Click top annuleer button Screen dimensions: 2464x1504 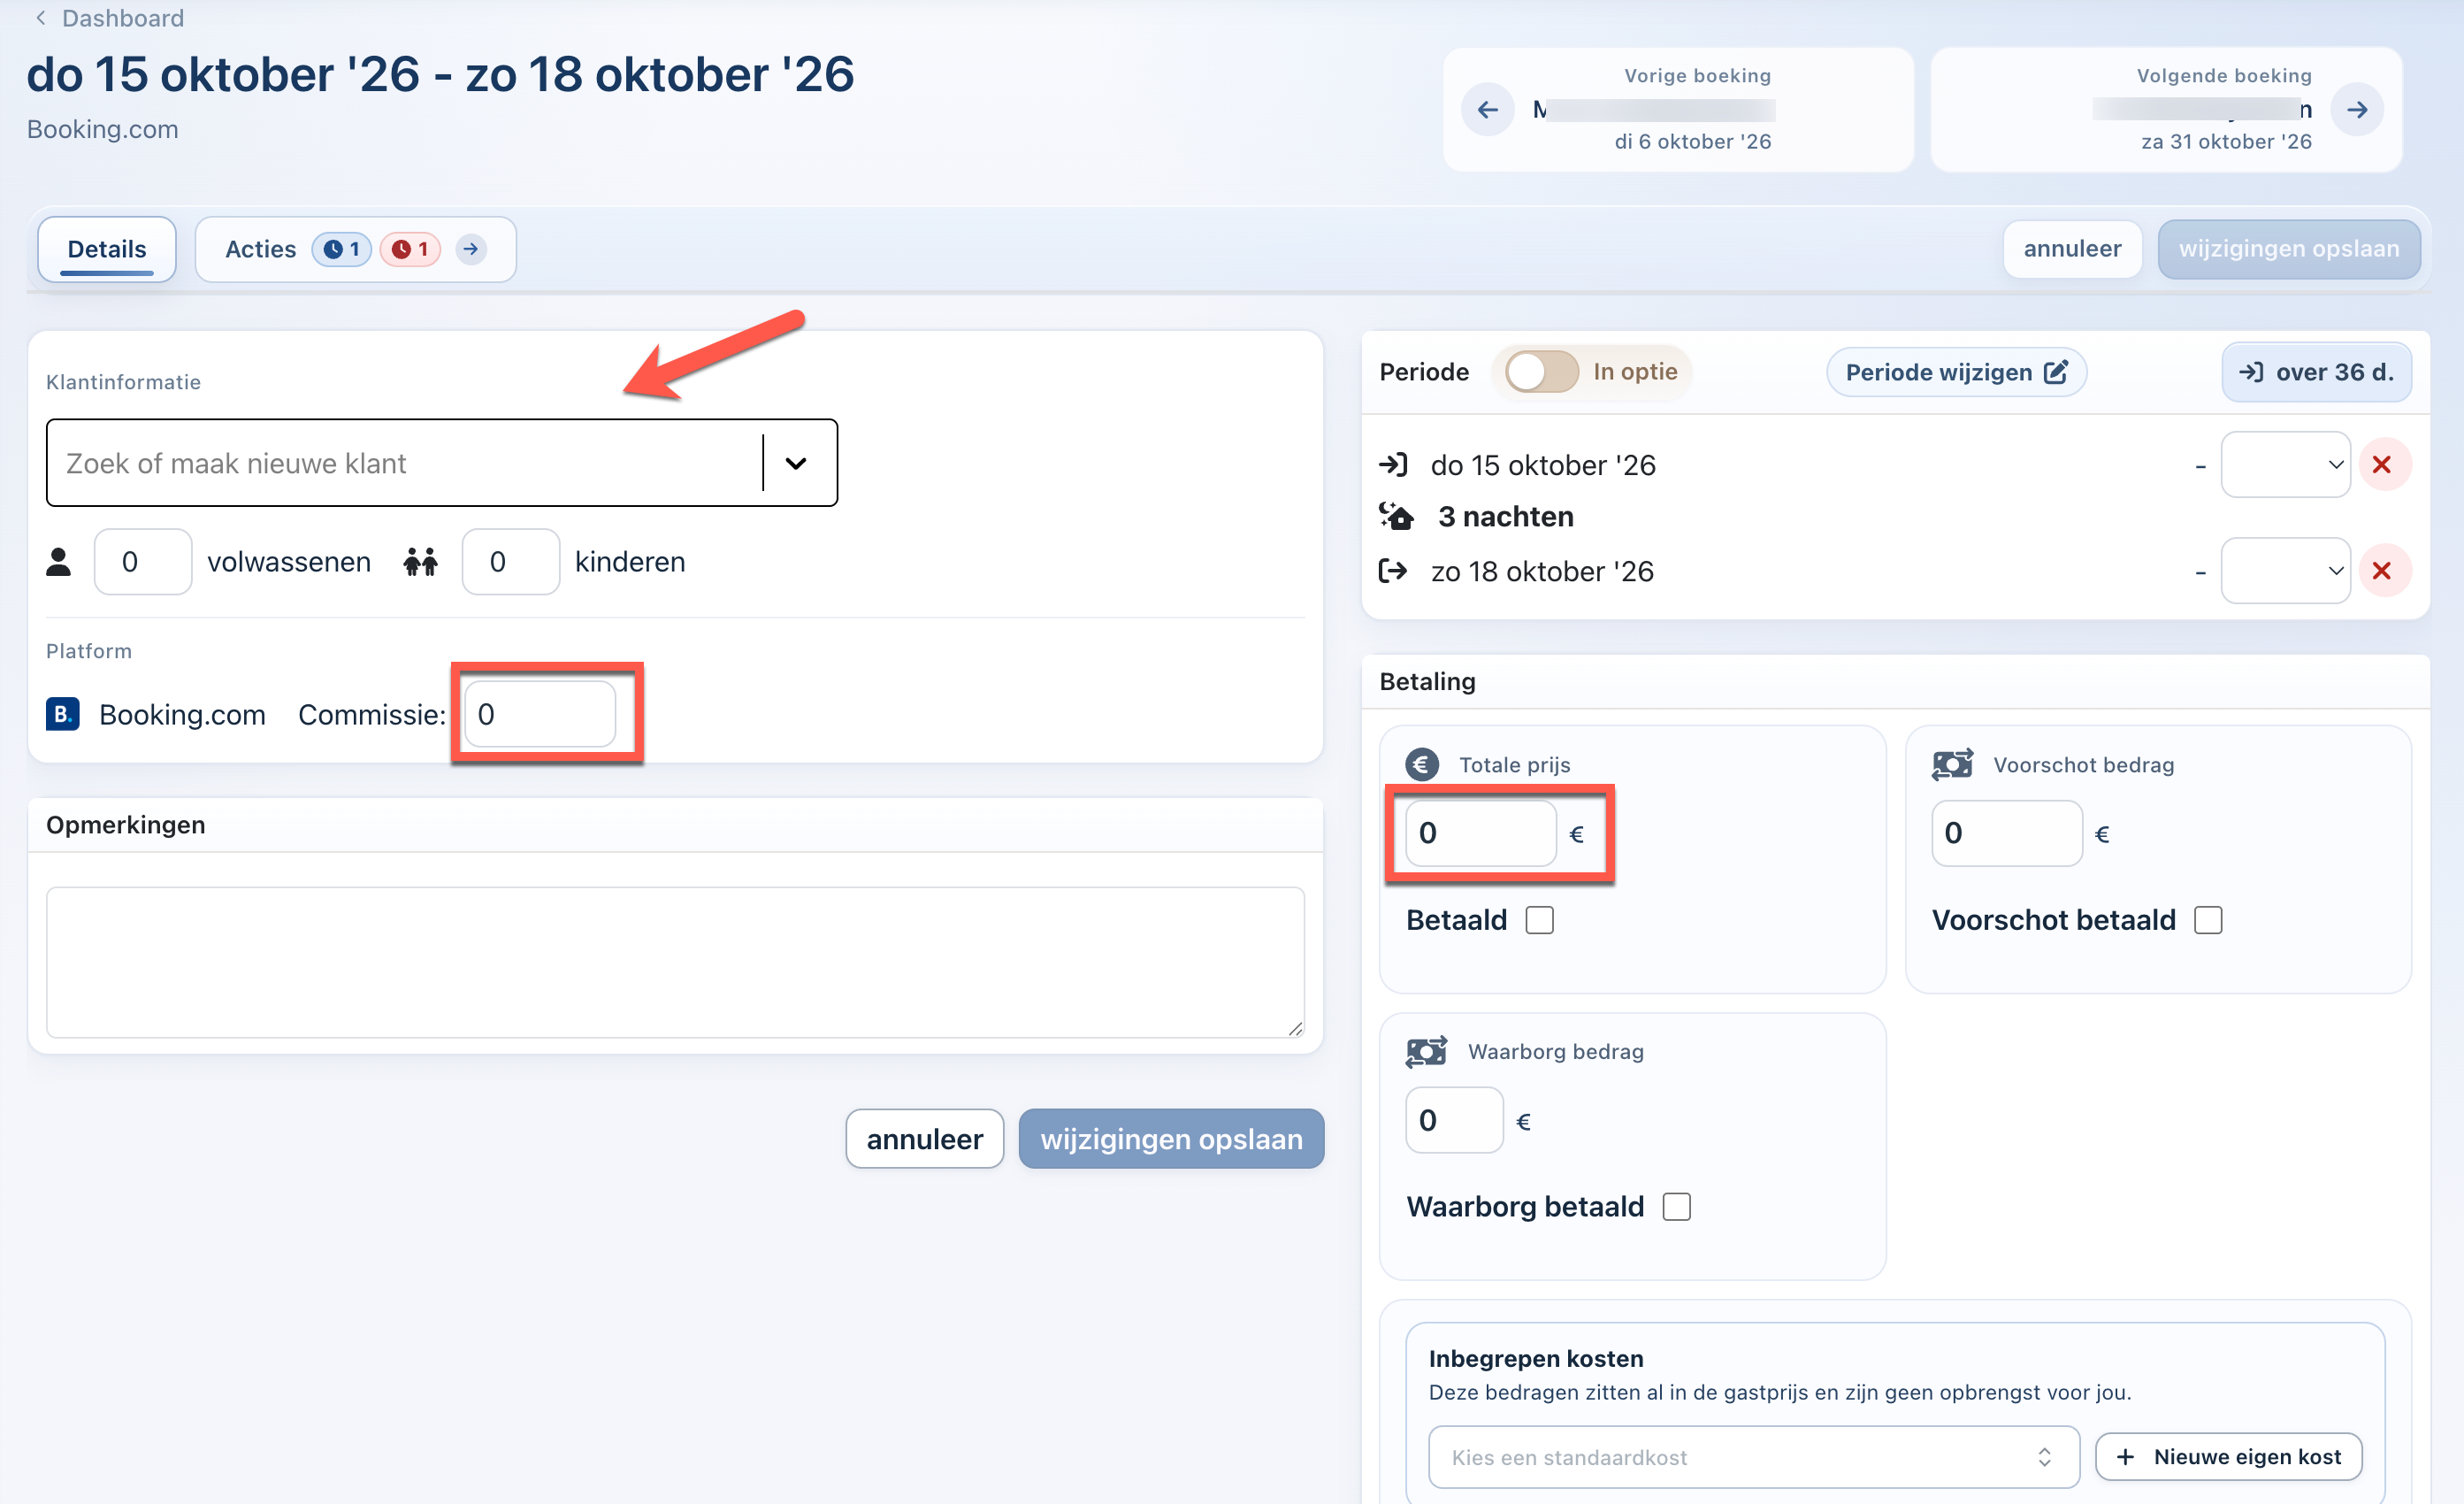(x=2072, y=249)
